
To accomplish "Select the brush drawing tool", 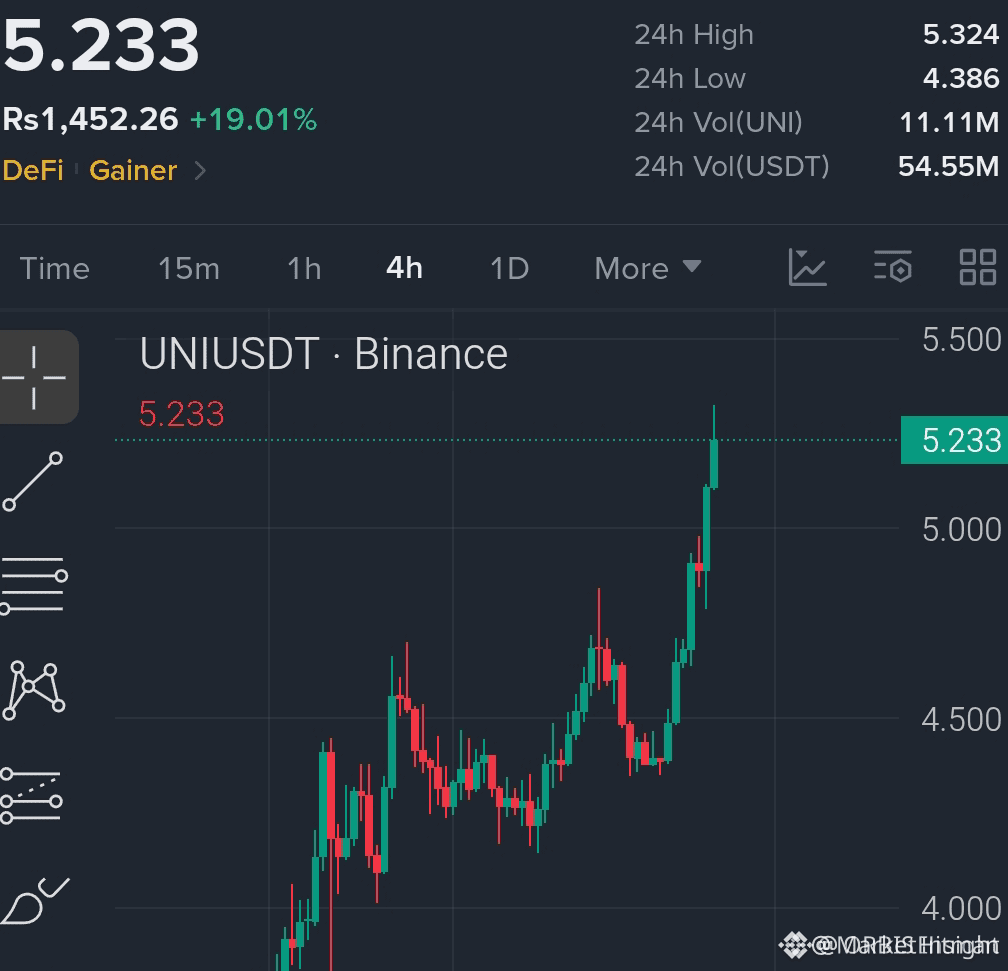I will click(x=35, y=901).
